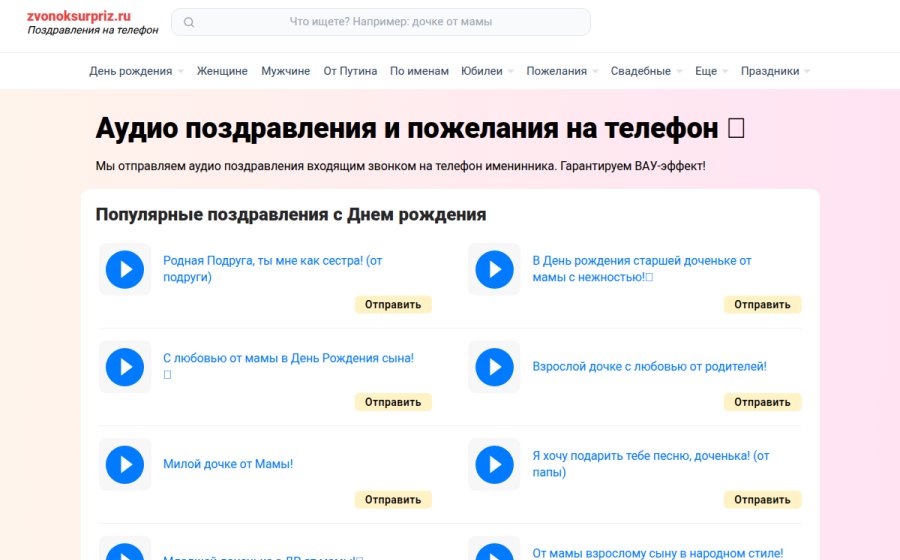Viewport: 900px width, 560px height.
Task: Play 'Взрослой дочке с любовью от родителей' audio
Action: point(494,367)
